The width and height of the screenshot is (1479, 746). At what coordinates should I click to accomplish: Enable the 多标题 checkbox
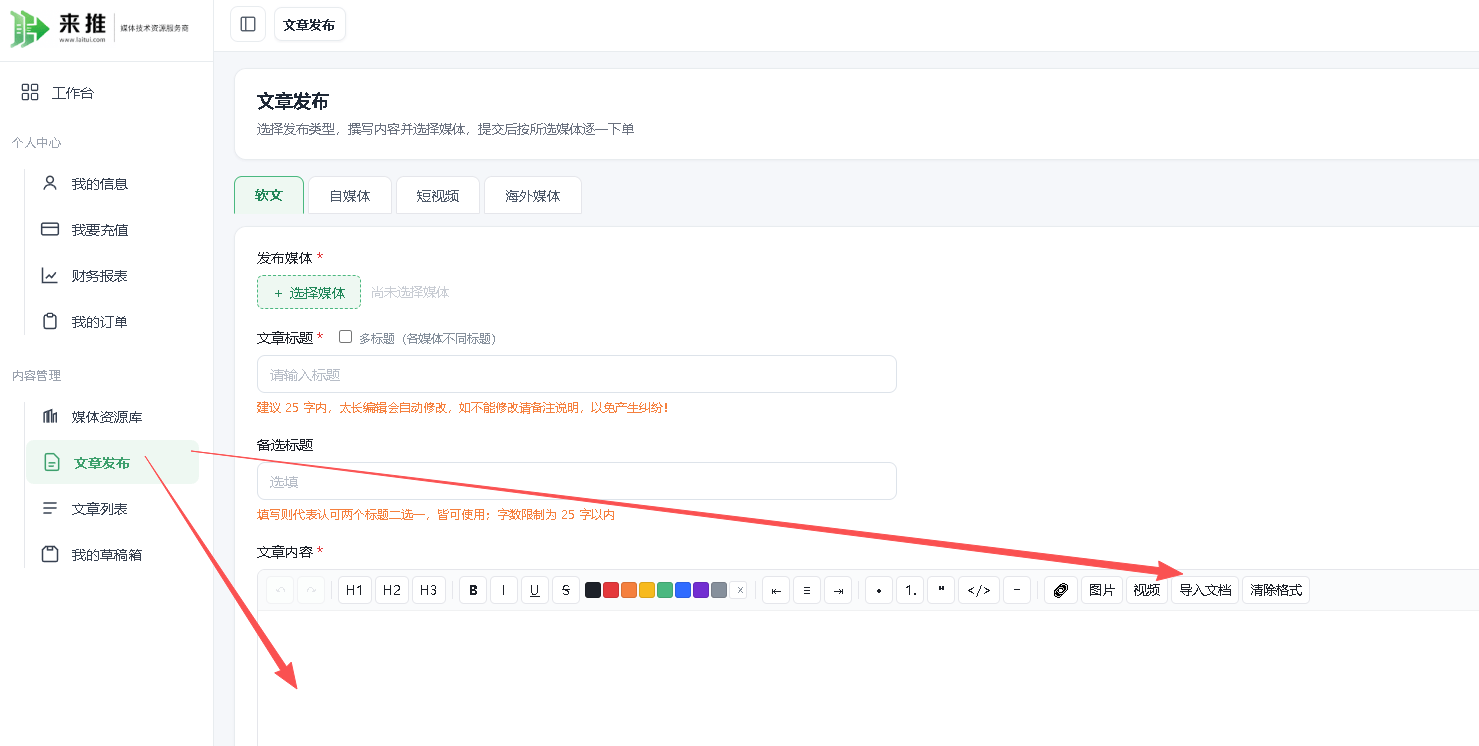(345, 337)
